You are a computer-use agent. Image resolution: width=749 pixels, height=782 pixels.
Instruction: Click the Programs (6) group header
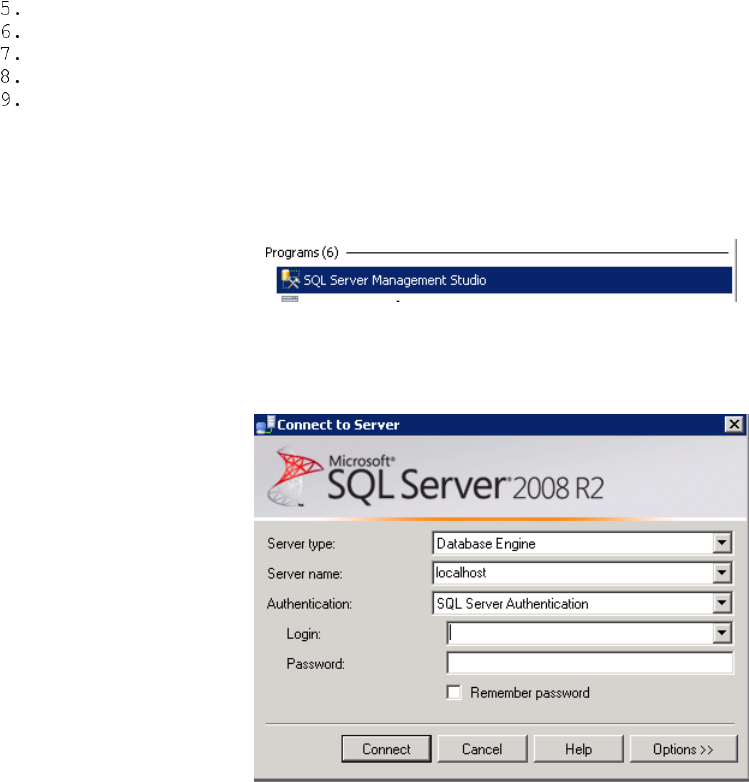tap(302, 252)
